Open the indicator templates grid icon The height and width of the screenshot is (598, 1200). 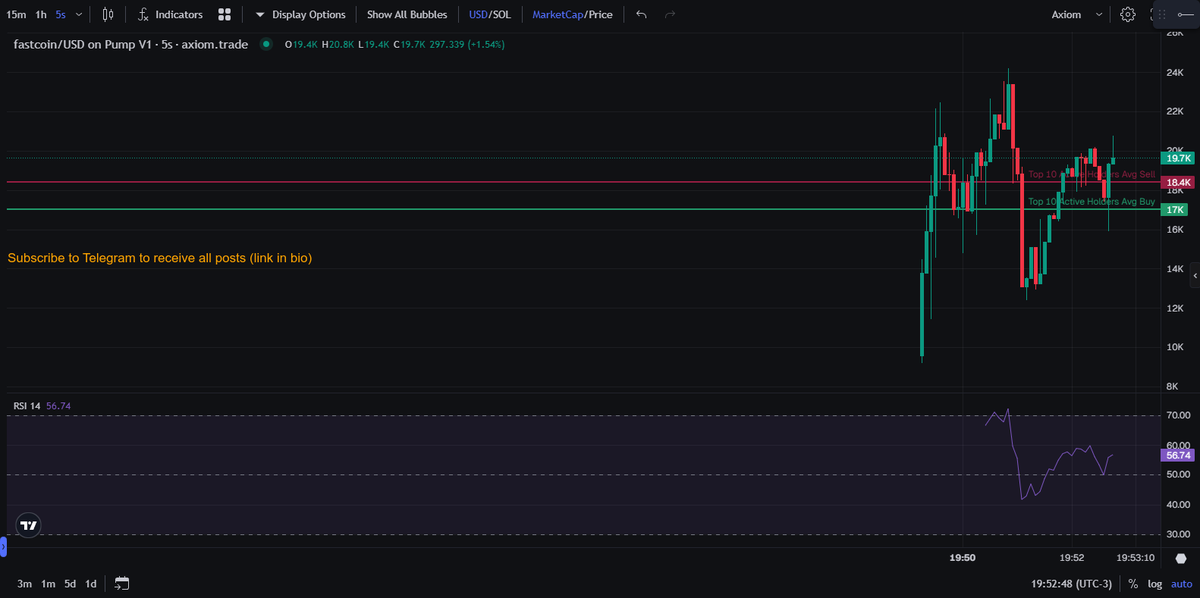(225, 14)
